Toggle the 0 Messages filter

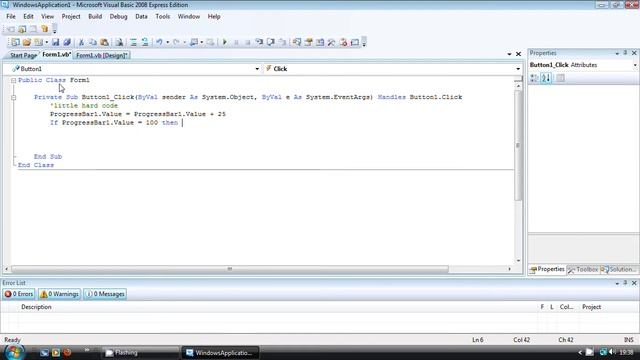pos(105,294)
